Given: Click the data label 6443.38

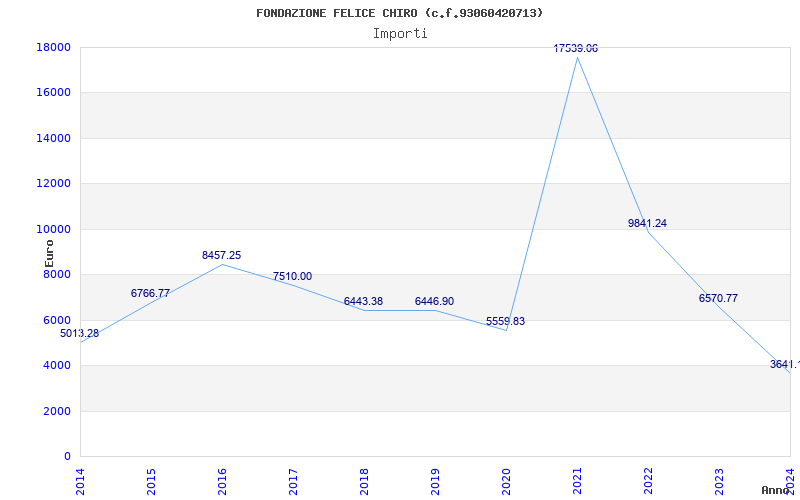Looking at the screenshot, I should point(363,302).
